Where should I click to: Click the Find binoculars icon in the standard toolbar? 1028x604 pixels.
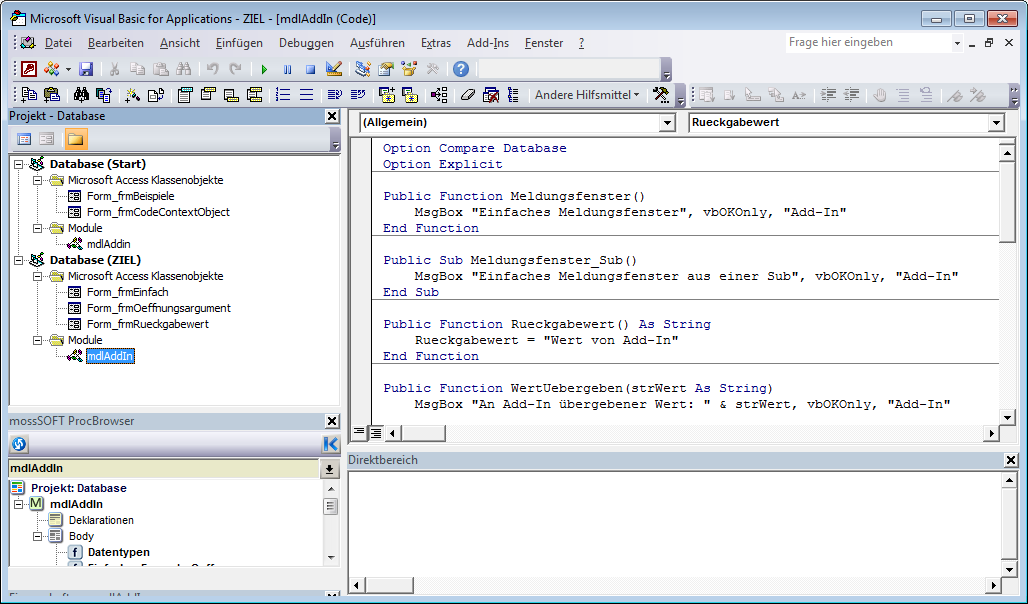coord(184,69)
